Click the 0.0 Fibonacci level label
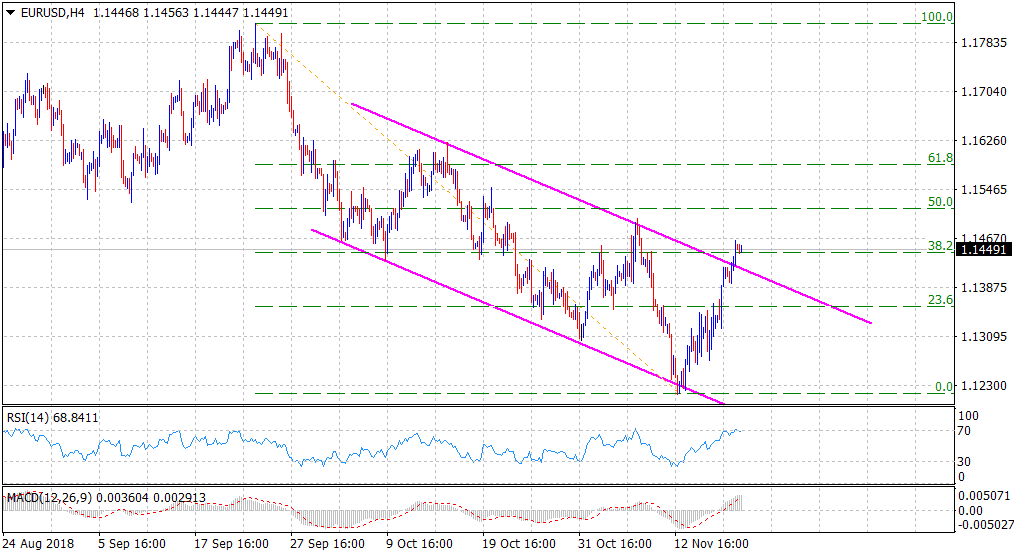This screenshot has width=1014, height=556. tap(942, 387)
